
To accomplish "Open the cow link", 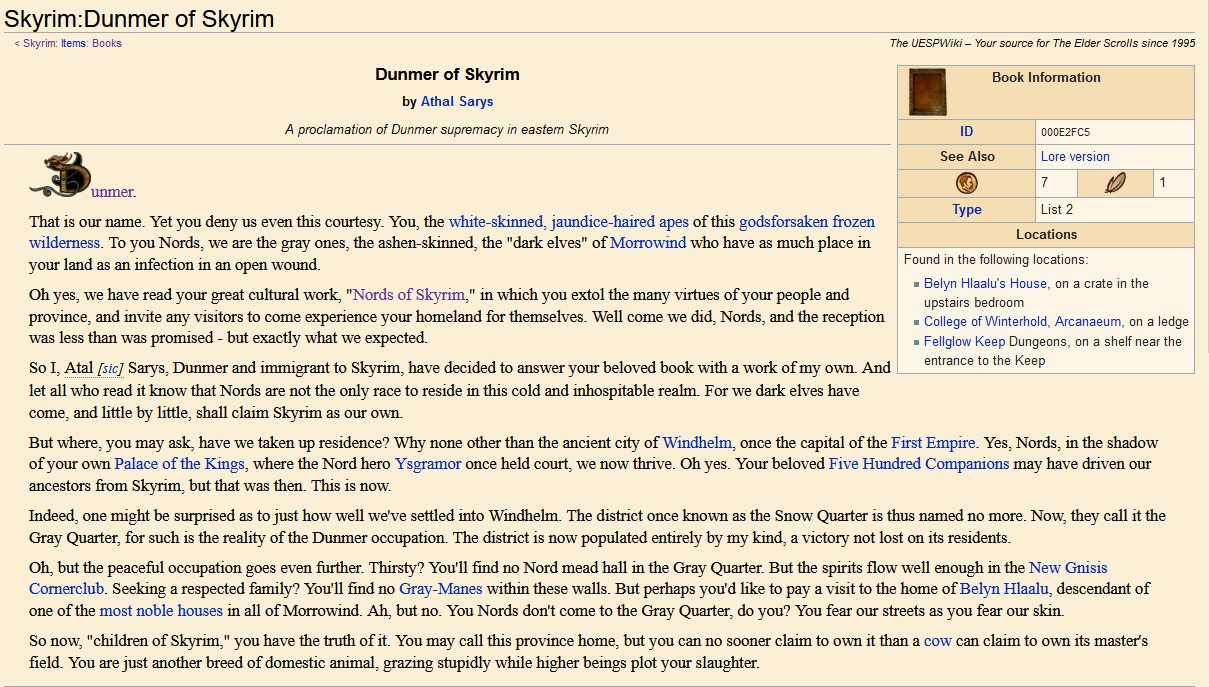I will coord(937,641).
